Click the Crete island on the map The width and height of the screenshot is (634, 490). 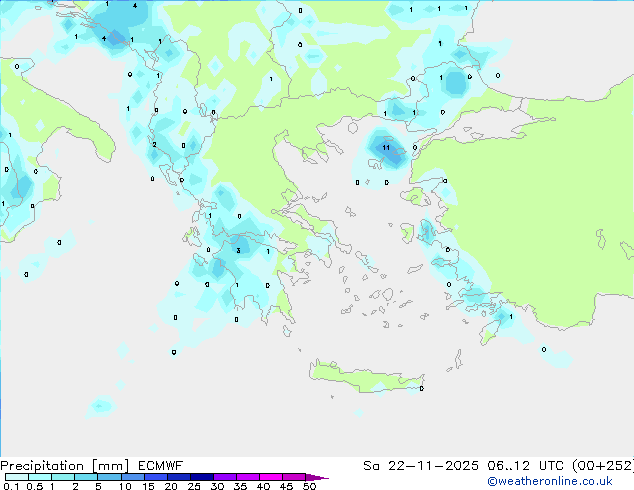[366, 378]
